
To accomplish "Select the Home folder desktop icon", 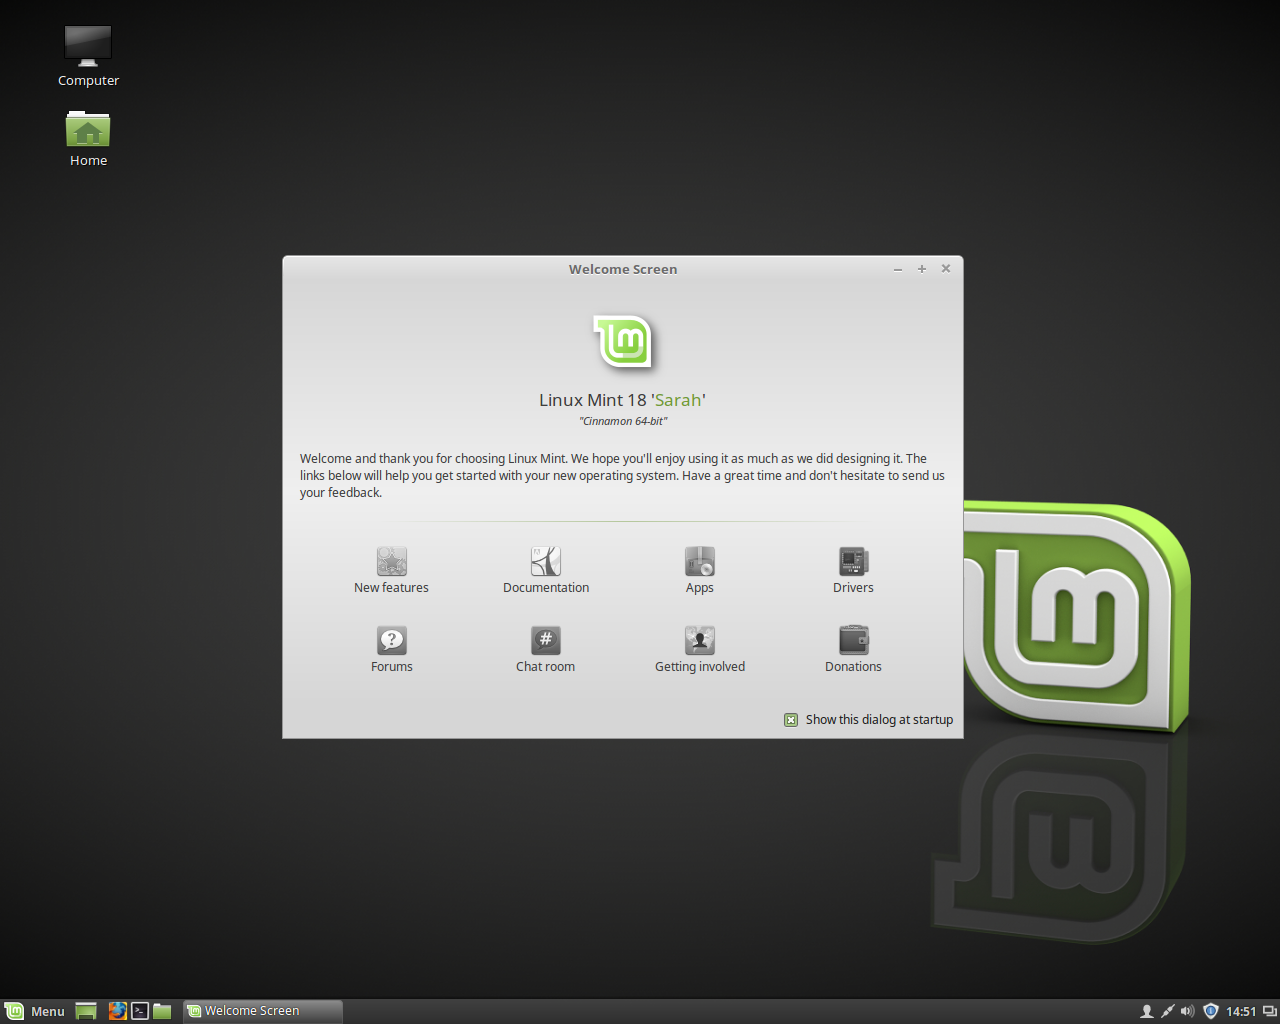I will pos(88,138).
